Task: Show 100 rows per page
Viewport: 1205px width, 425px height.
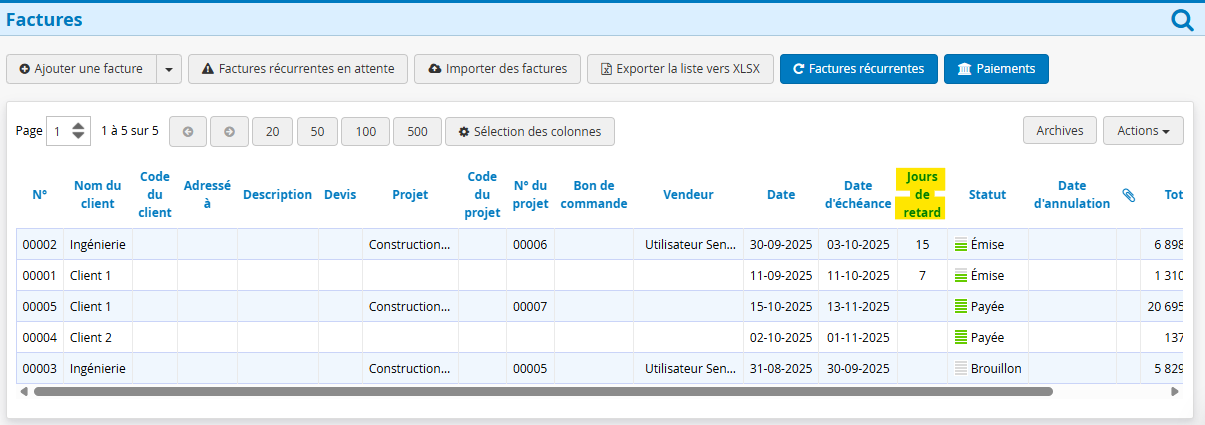Action: pyautogui.click(x=365, y=131)
